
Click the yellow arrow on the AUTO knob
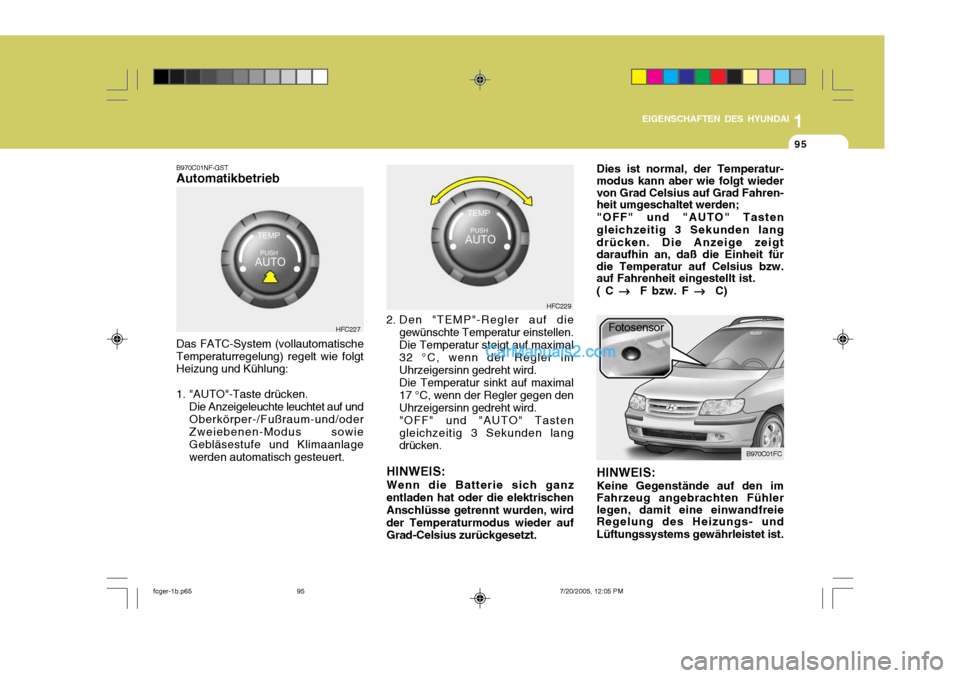(270, 277)
